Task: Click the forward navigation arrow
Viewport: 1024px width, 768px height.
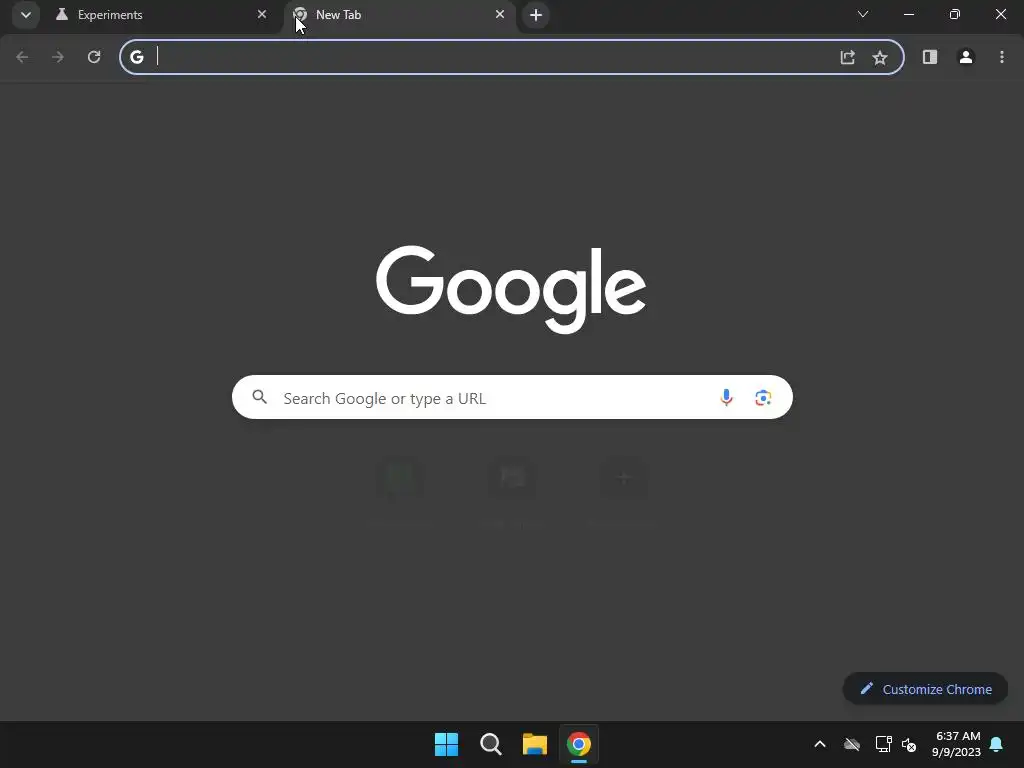Action: (x=58, y=57)
